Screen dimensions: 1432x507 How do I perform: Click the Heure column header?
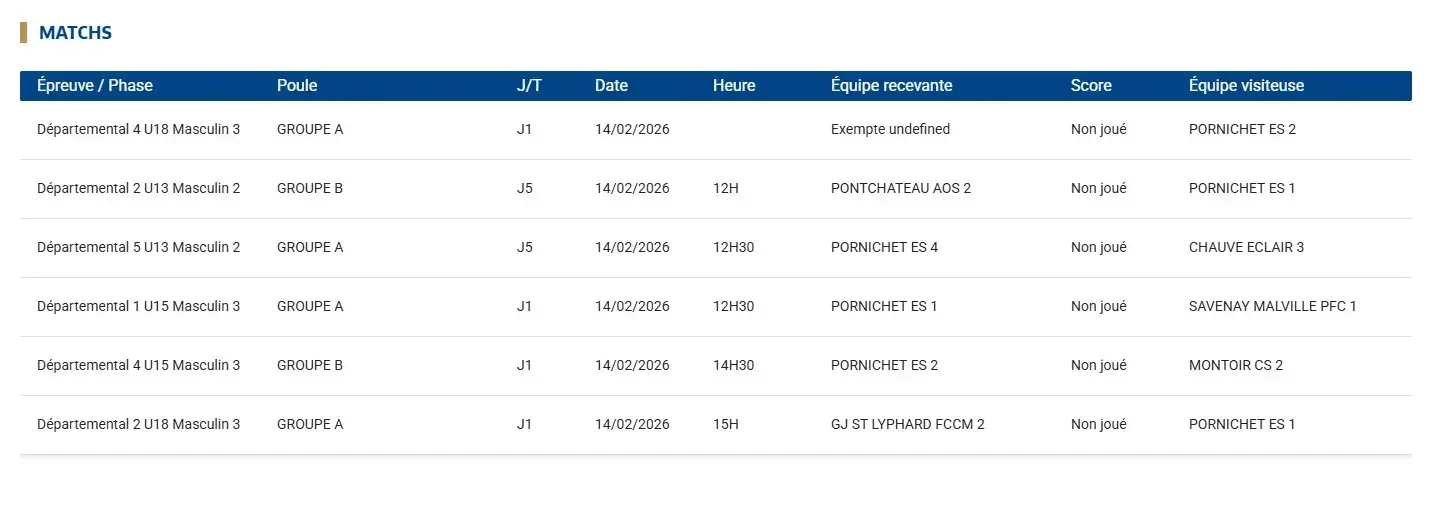(x=734, y=86)
